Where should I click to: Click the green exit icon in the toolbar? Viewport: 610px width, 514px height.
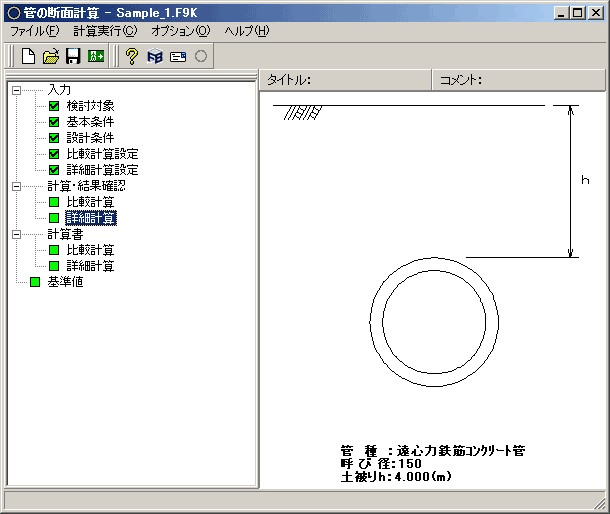[x=96, y=56]
